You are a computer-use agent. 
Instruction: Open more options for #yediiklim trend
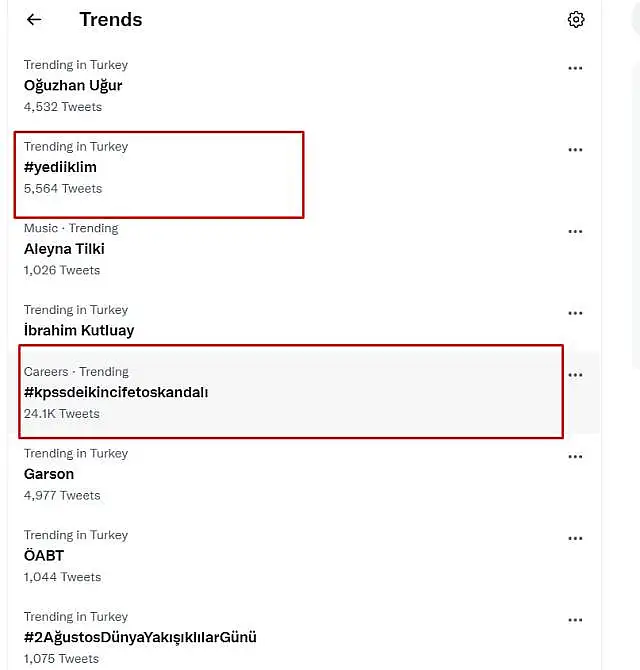point(575,150)
